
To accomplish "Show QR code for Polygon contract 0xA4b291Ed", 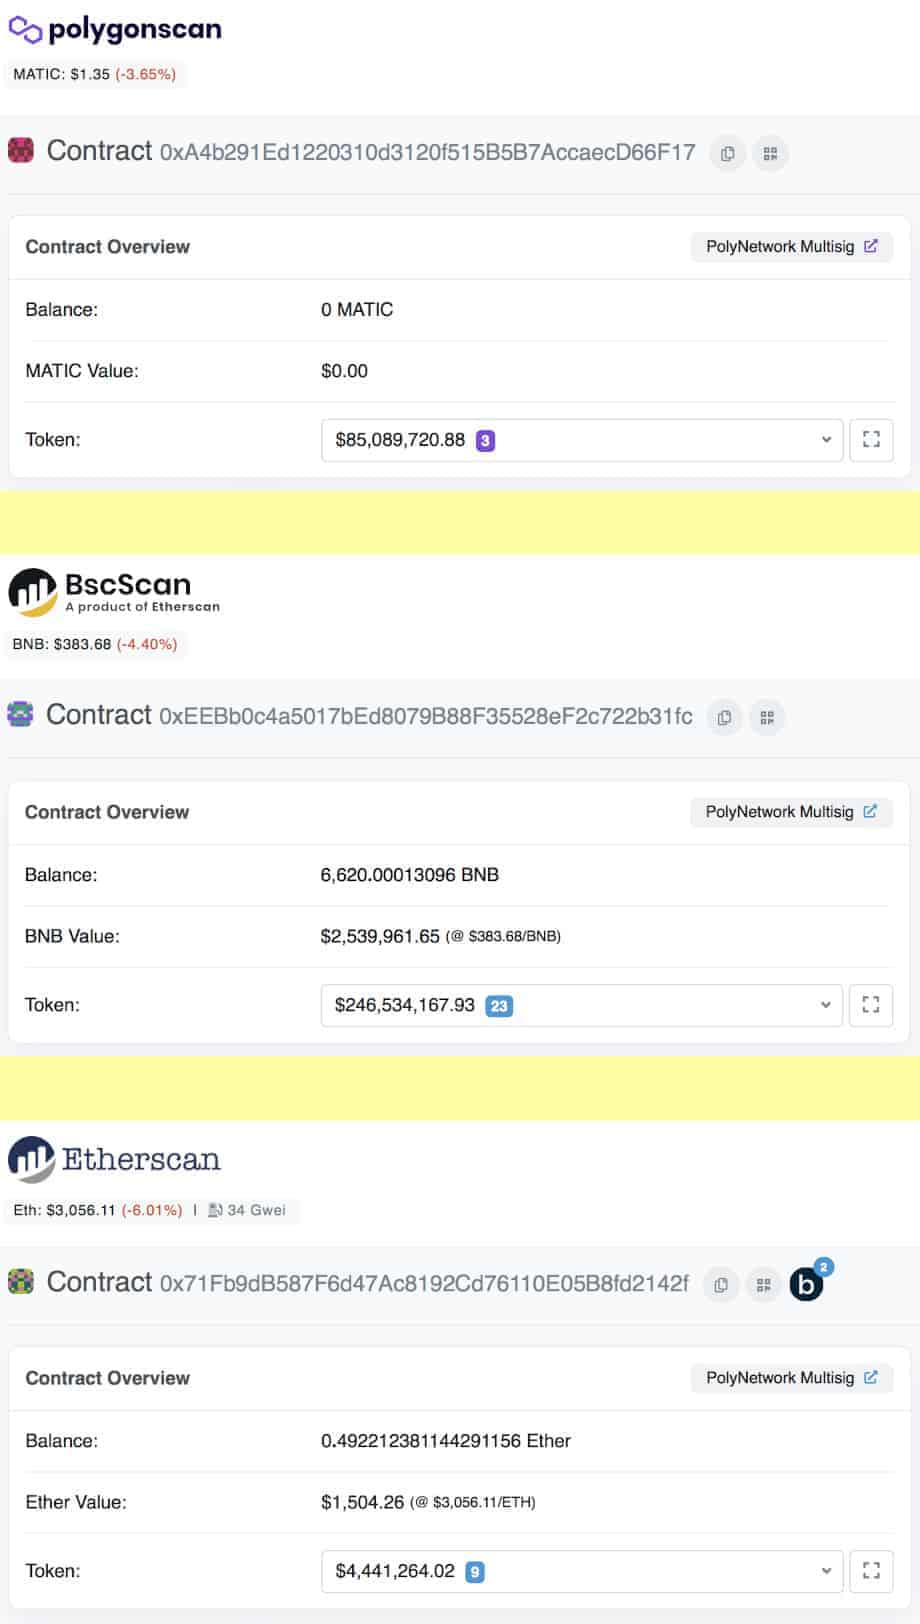I will click(x=770, y=154).
